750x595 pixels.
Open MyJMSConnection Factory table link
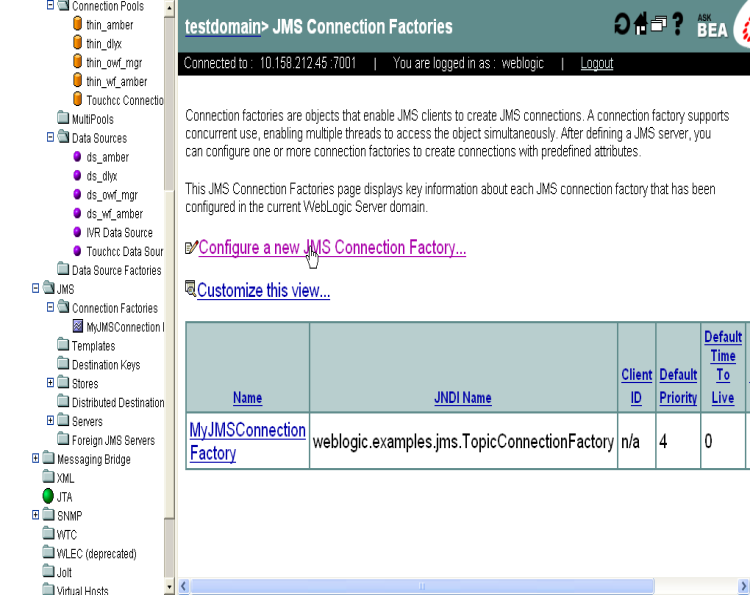[247, 441]
